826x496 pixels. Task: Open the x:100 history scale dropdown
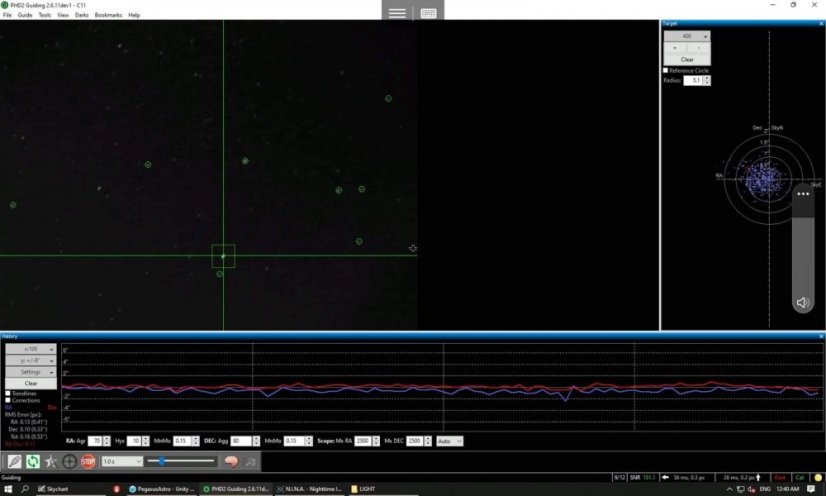[31, 349]
